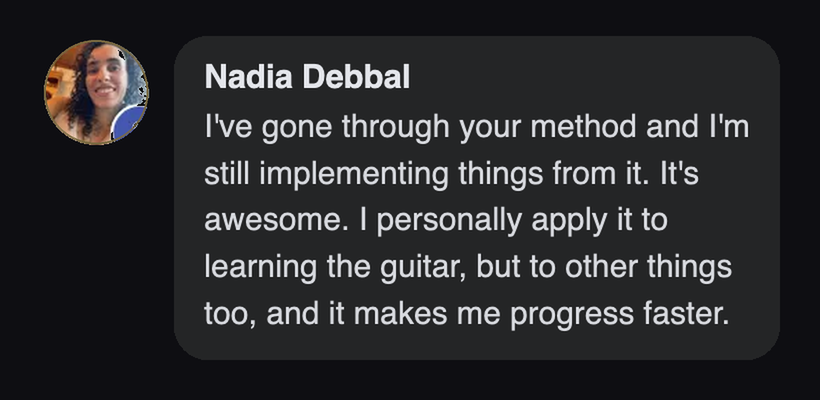Select the comment bubble from Nadia Debbal

(x=477, y=198)
